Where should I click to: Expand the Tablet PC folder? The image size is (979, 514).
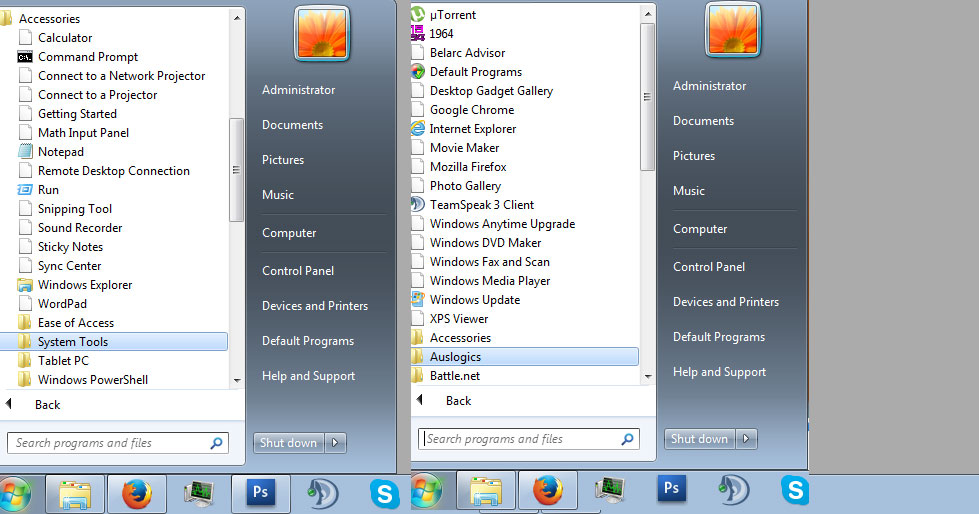(x=54, y=361)
